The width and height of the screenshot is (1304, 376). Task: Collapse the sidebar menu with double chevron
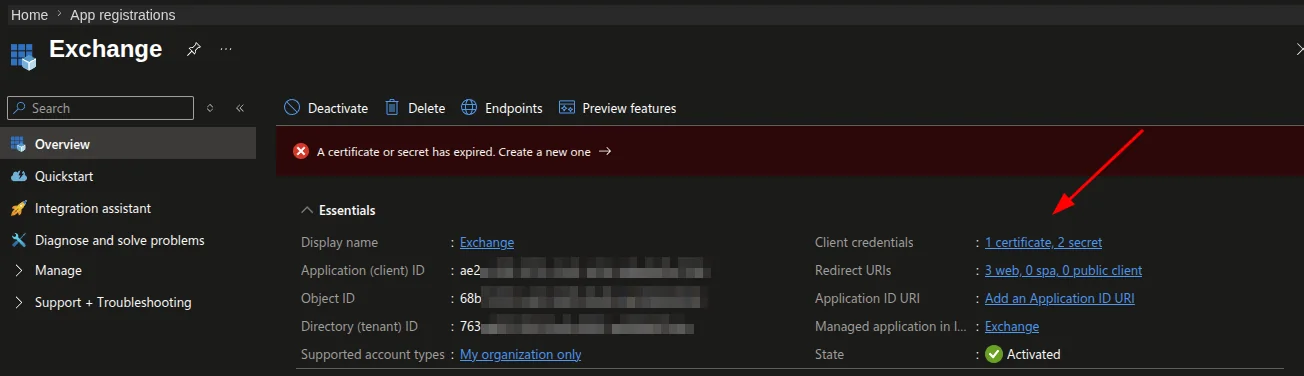[x=240, y=108]
